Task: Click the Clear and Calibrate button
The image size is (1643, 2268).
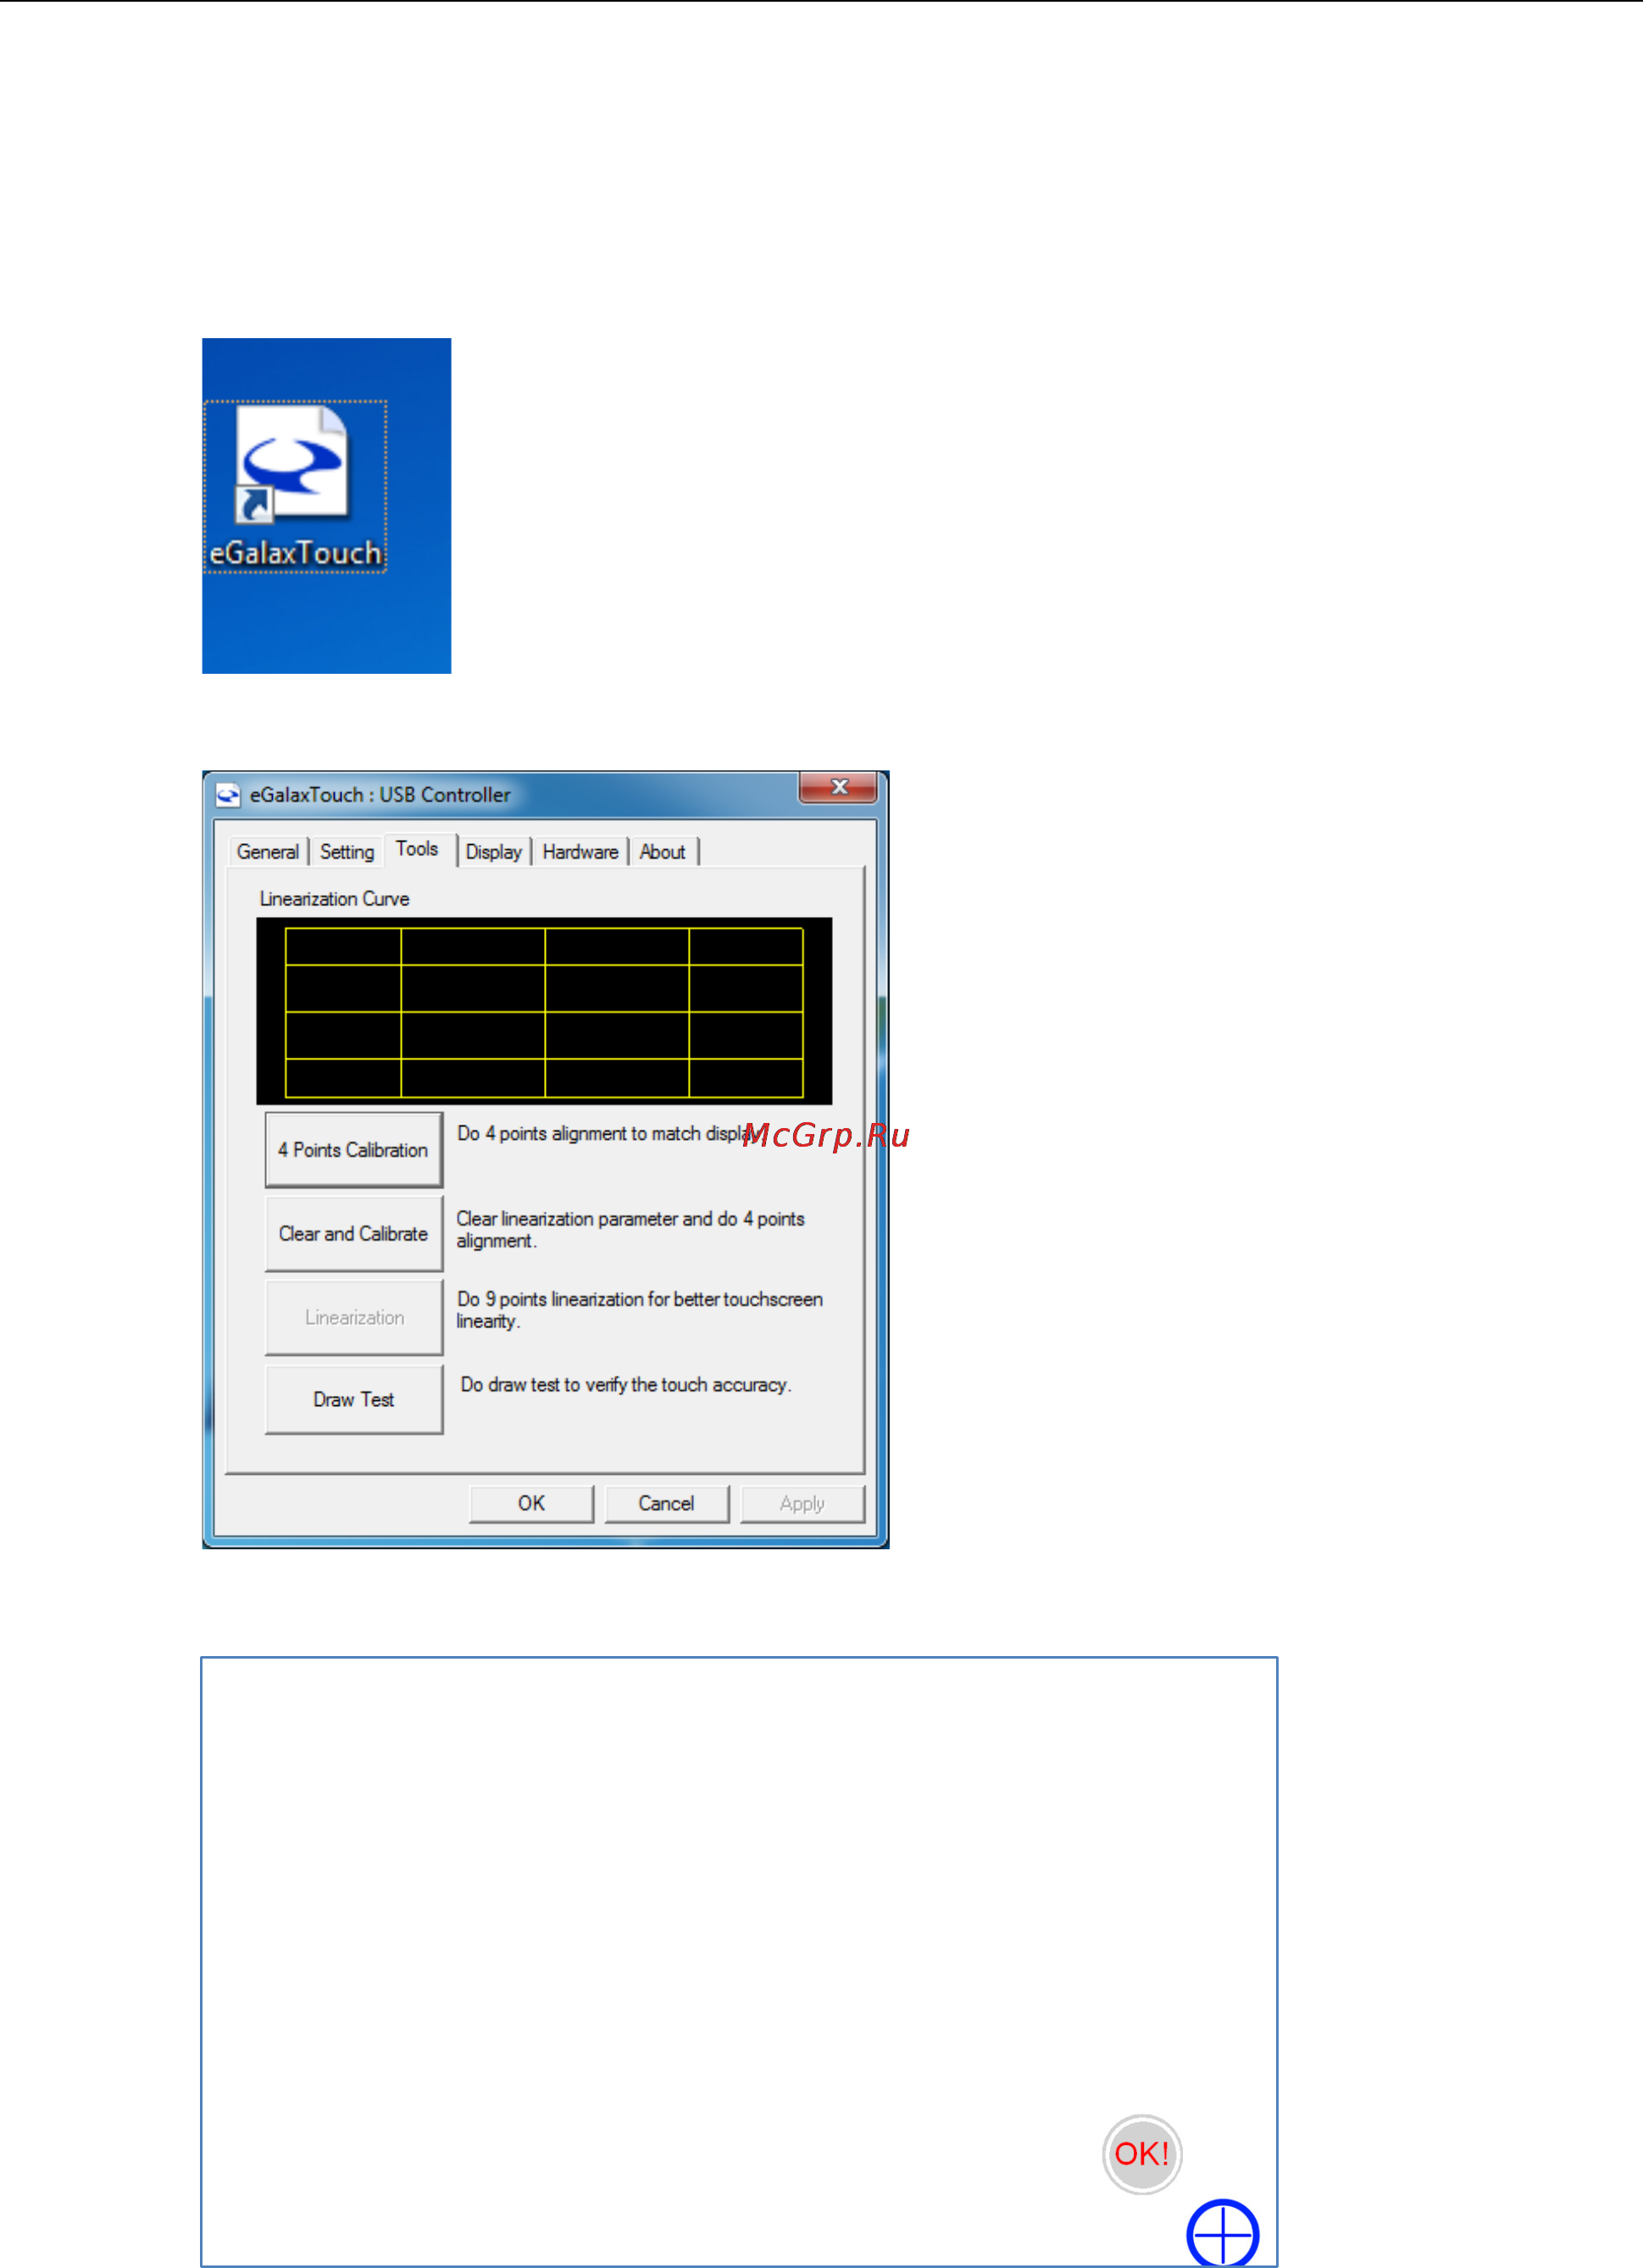Action: tap(353, 1234)
